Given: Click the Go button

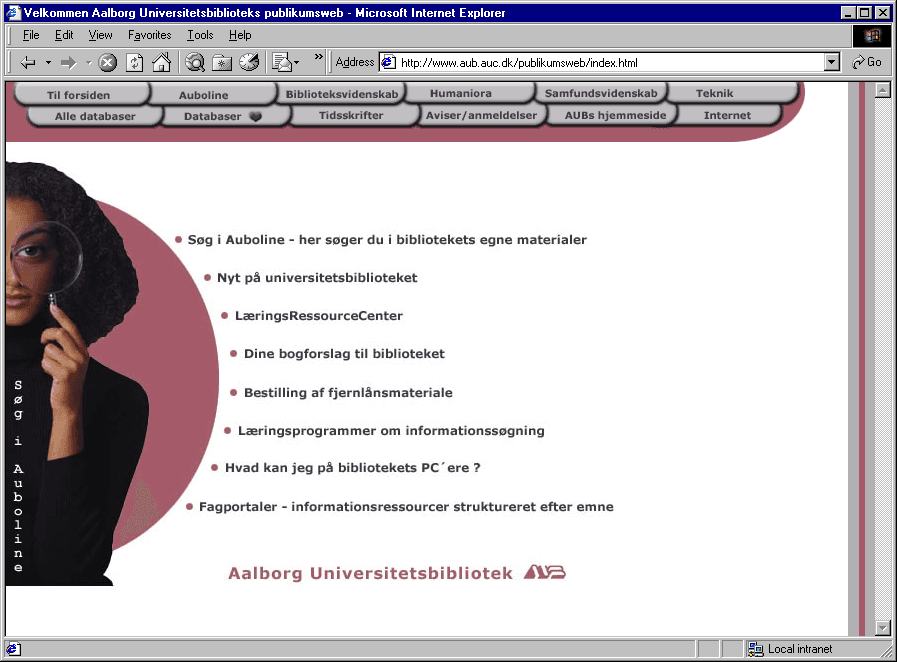Looking at the screenshot, I should [x=867, y=62].
